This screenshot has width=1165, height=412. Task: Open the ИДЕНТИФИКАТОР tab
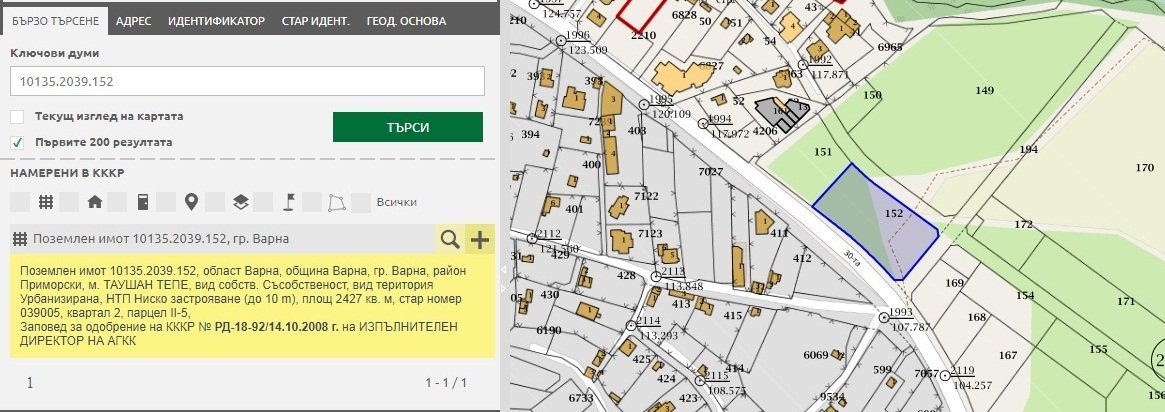(216, 20)
